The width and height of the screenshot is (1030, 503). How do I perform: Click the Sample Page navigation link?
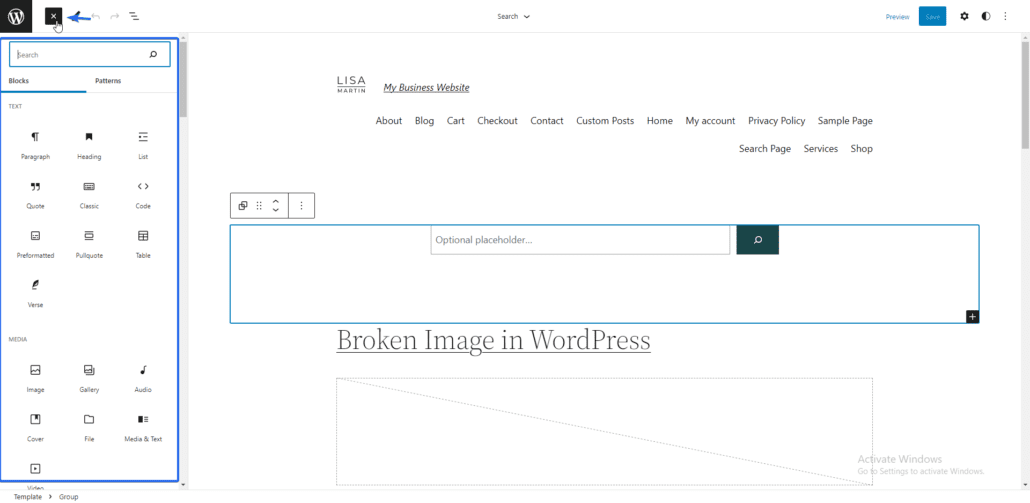point(845,121)
